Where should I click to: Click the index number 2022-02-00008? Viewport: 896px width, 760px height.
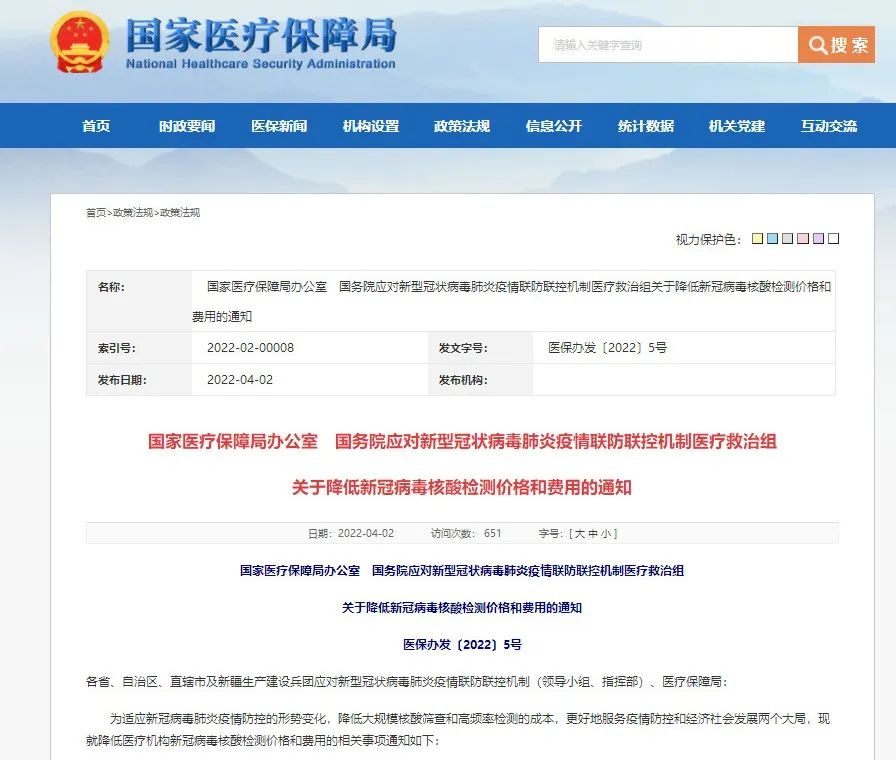point(250,347)
